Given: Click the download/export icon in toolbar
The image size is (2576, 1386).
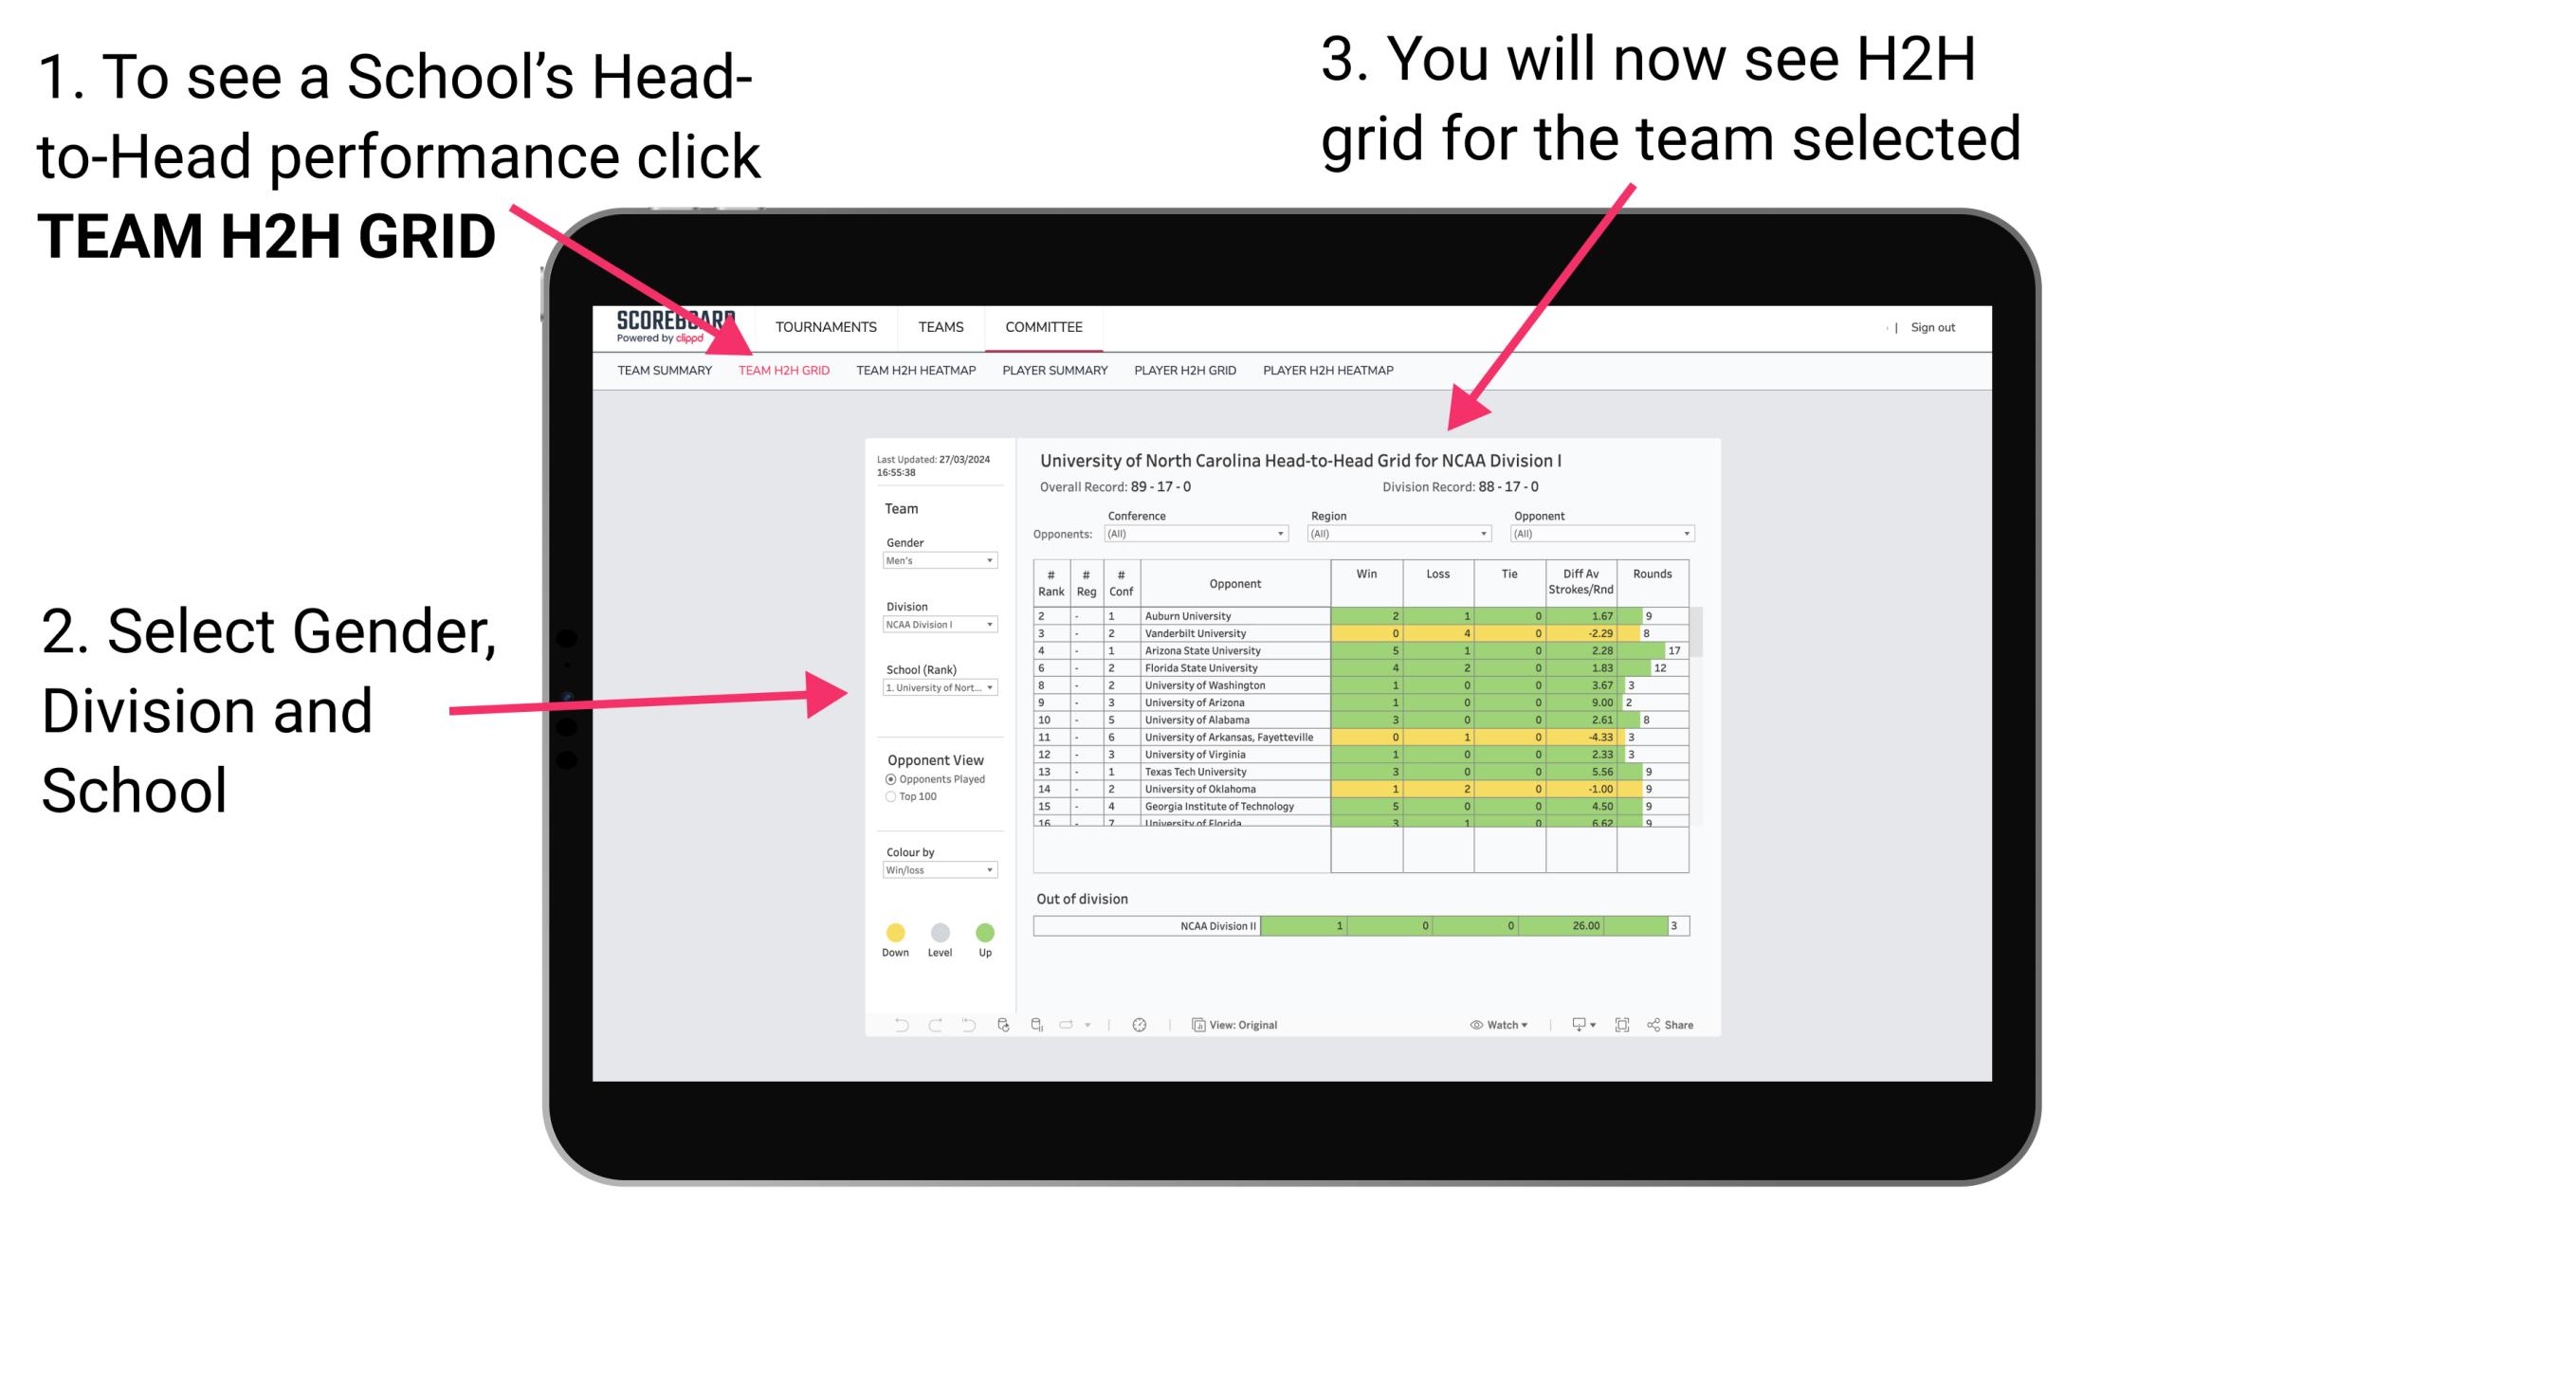Looking at the screenshot, I should [x=1572, y=1024].
